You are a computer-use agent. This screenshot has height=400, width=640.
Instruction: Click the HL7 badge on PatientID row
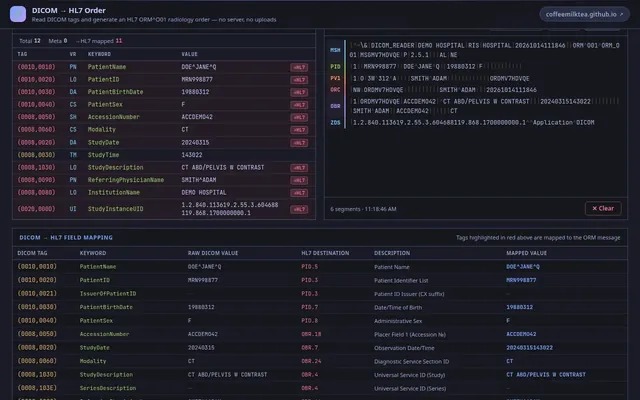pos(299,80)
